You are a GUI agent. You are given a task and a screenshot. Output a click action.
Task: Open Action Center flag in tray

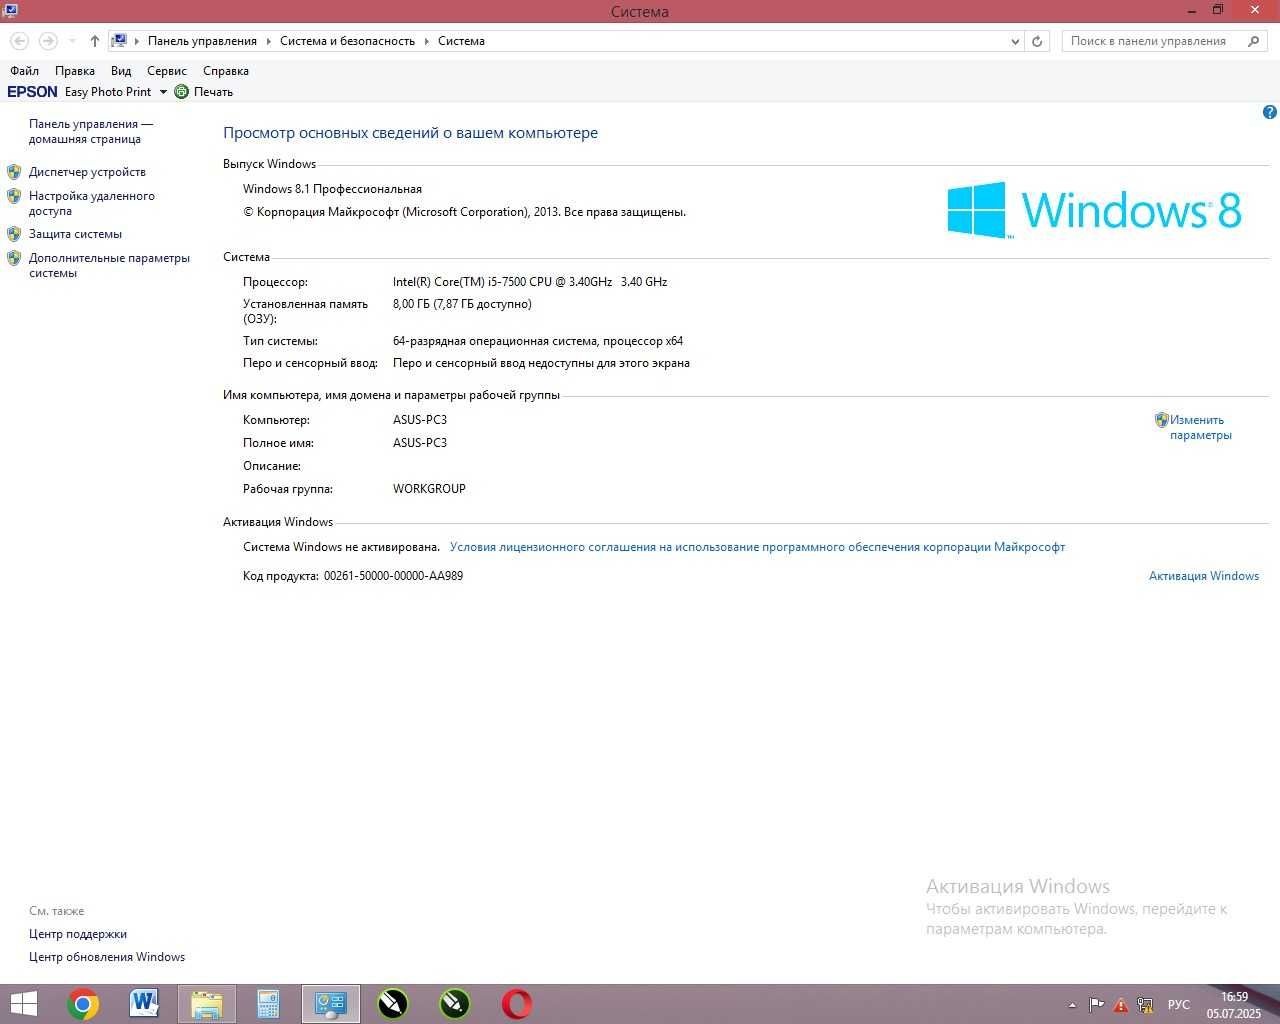tap(1097, 1005)
